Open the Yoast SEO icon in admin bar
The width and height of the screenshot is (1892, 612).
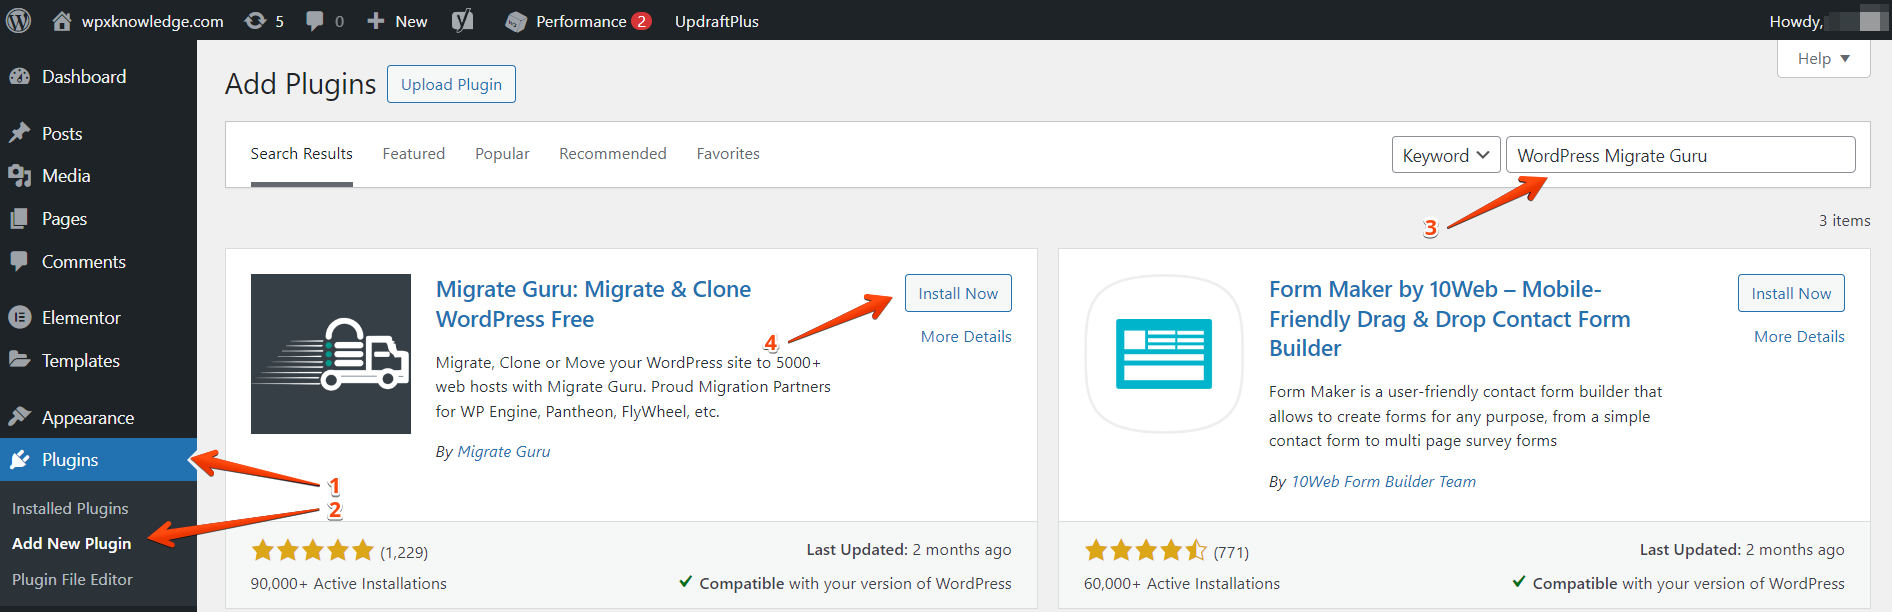pos(462,20)
